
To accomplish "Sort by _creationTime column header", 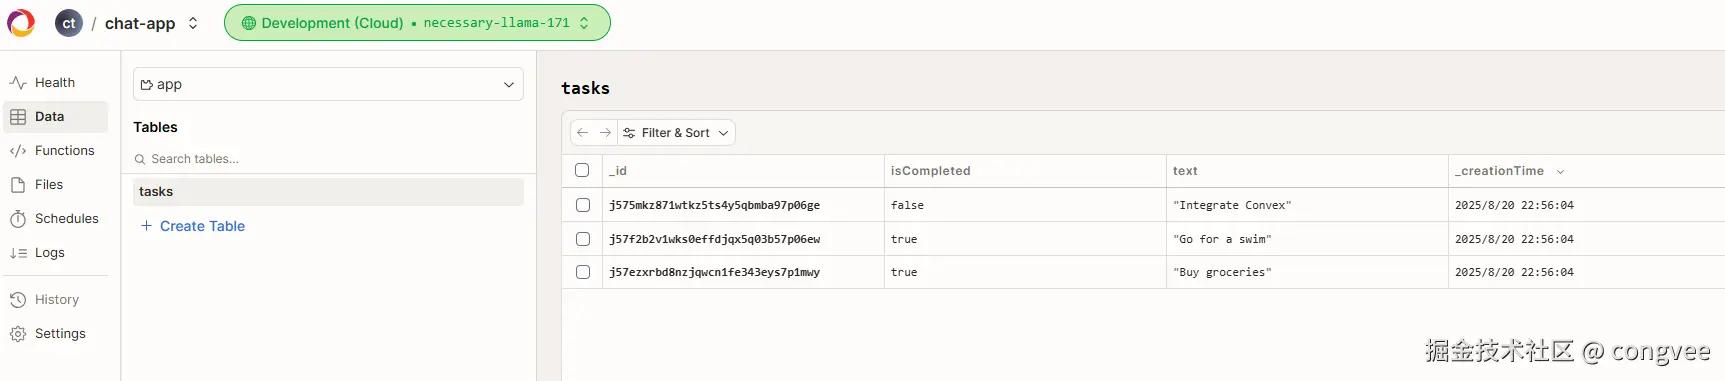I will pos(1586,171).
